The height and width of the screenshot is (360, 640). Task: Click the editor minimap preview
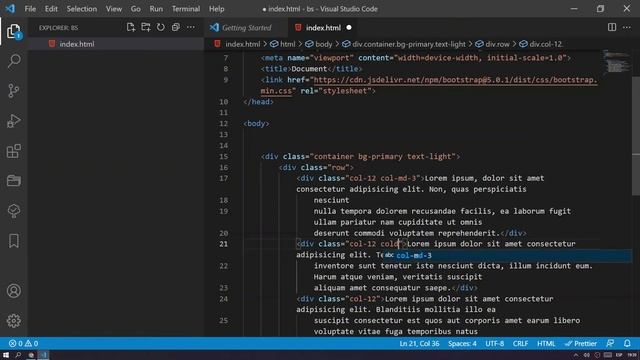[x=617, y=62]
